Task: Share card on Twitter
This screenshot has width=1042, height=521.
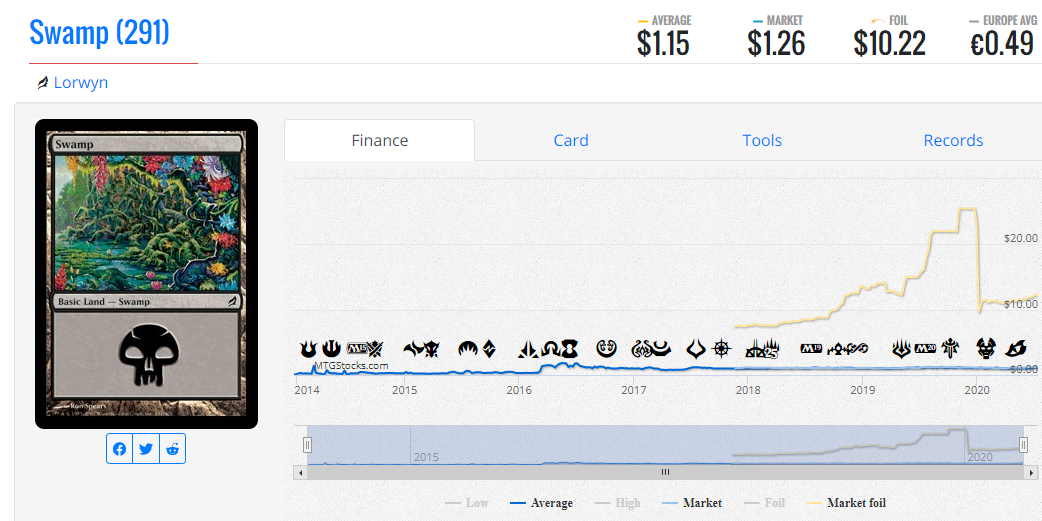Action: [146, 449]
